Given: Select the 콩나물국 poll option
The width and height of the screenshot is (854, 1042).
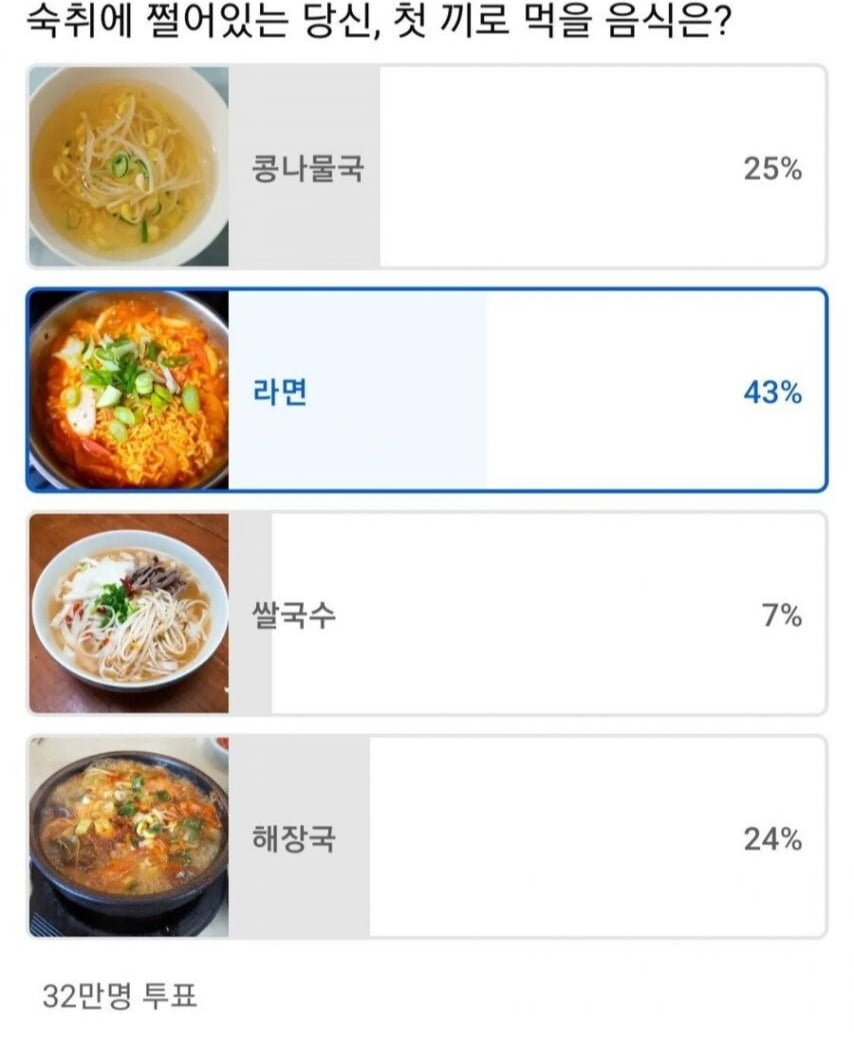Looking at the screenshot, I should (427, 166).
